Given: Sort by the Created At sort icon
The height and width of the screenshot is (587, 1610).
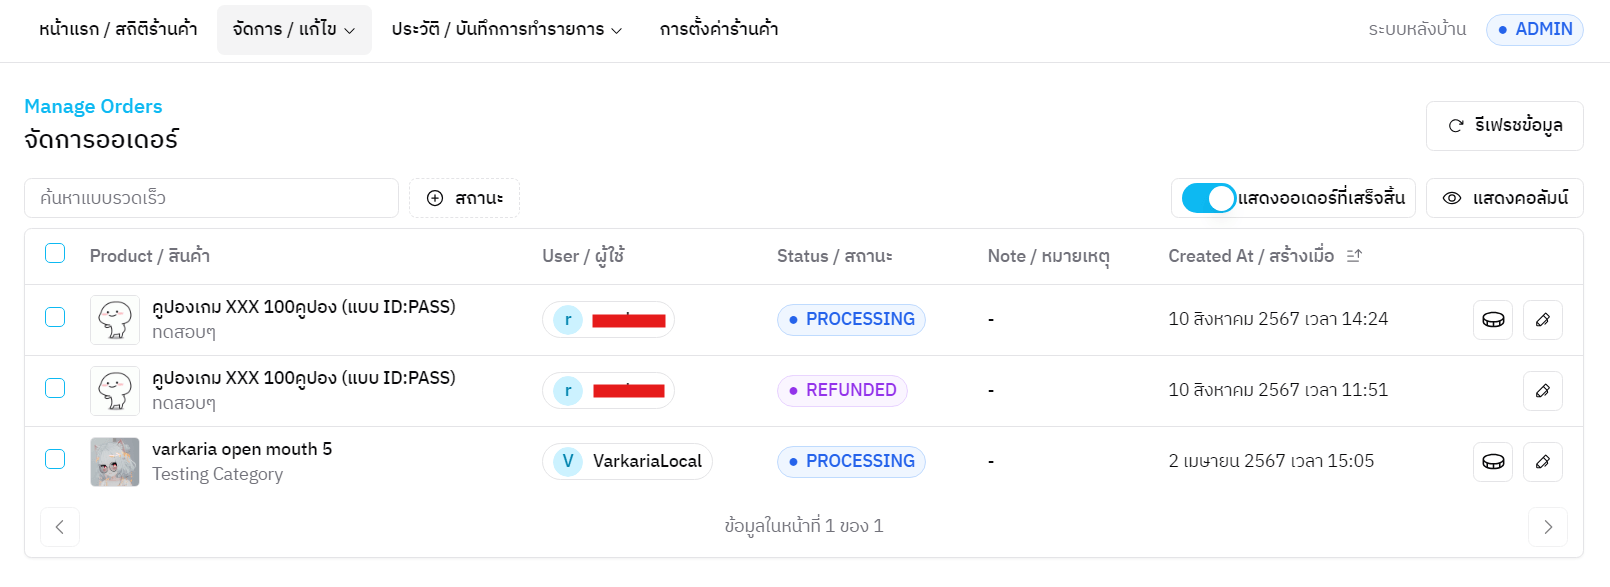Looking at the screenshot, I should (x=1354, y=256).
